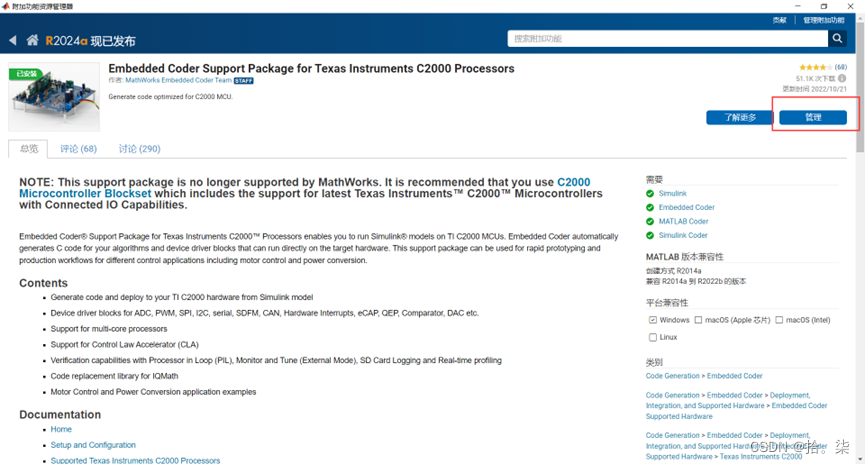Open the first Embedded Coder category link
The image size is (865, 464).
coord(735,376)
